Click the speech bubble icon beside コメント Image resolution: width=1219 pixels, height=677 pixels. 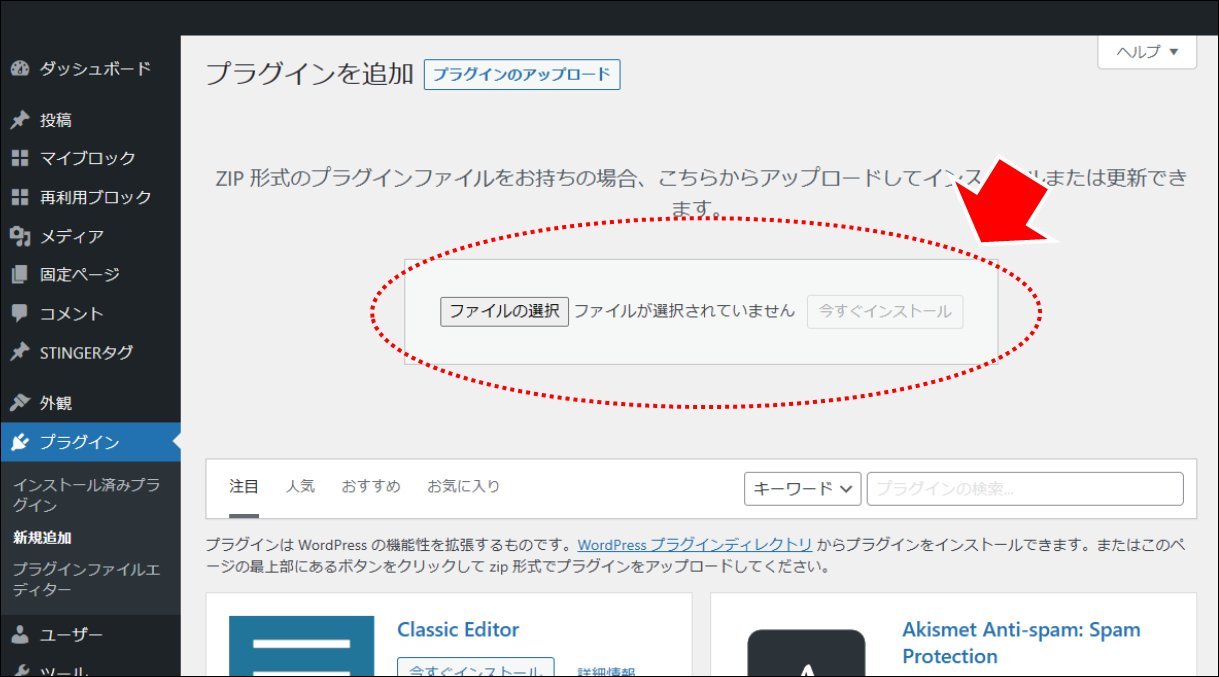[x=19, y=313]
